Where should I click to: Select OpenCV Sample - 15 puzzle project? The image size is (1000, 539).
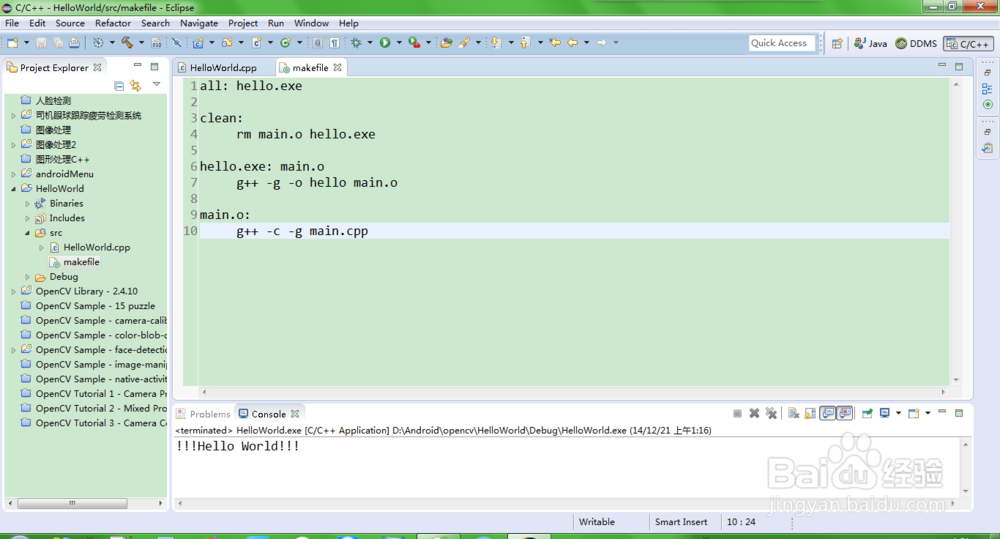point(95,306)
